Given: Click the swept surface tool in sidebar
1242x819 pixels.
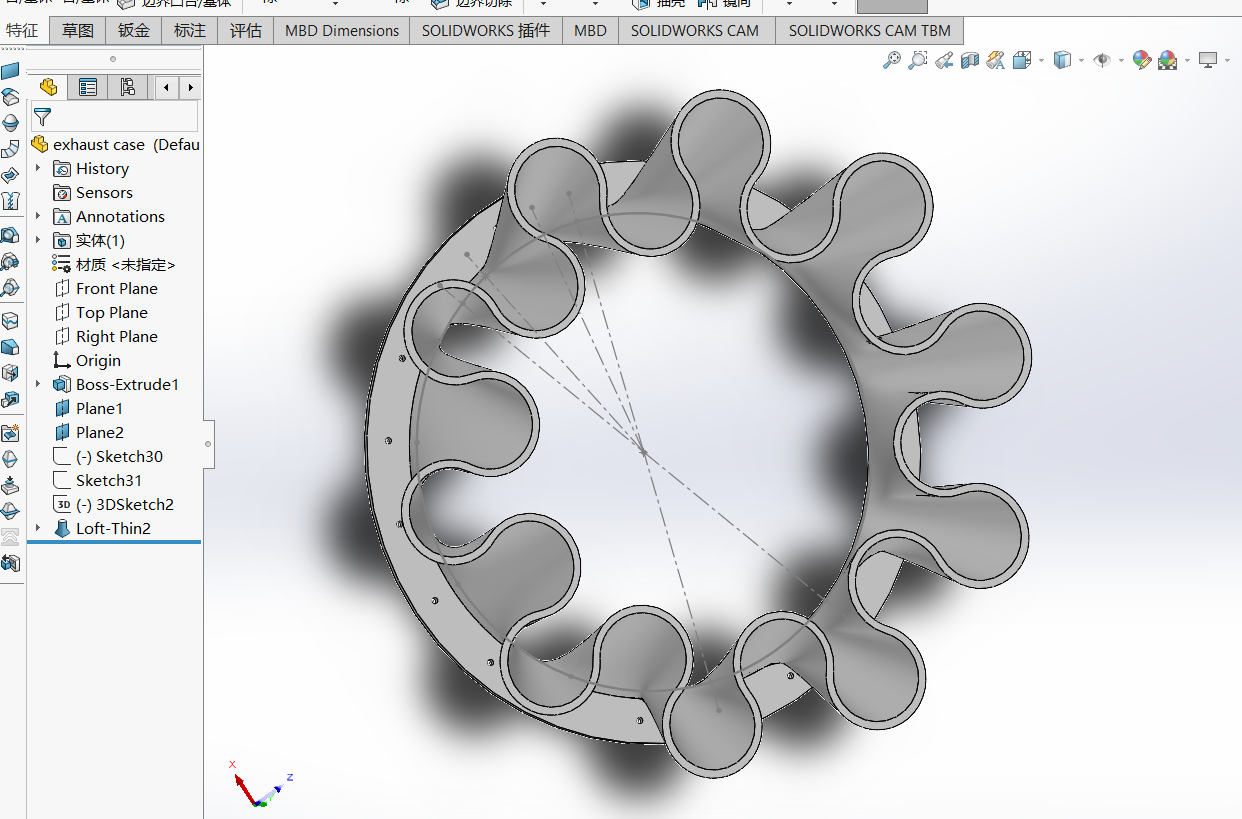Looking at the screenshot, I should click(x=10, y=149).
